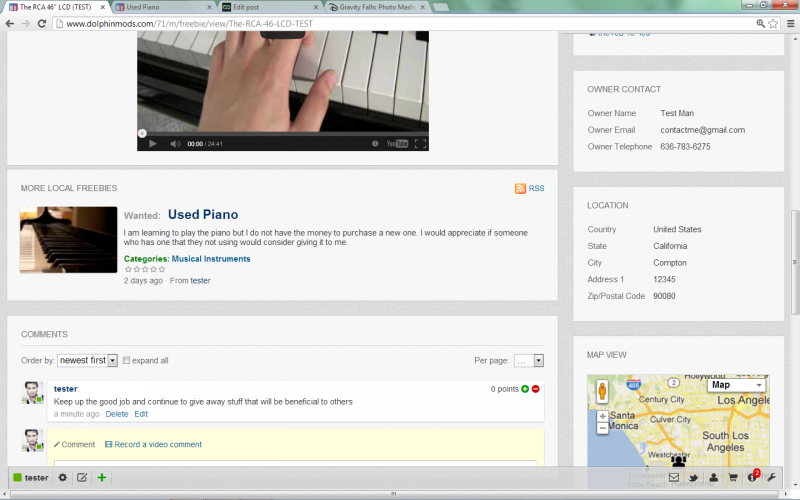Click the YouTube logo in the player
Screen dimensions: 800x500
(397, 144)
